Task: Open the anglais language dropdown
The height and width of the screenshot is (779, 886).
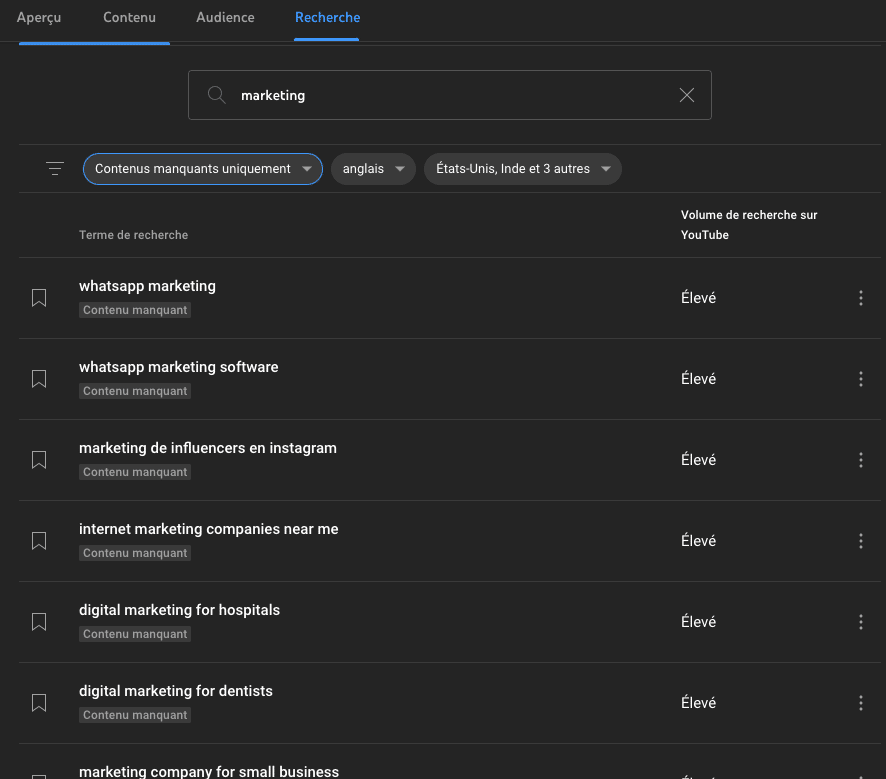Action: 373,169
